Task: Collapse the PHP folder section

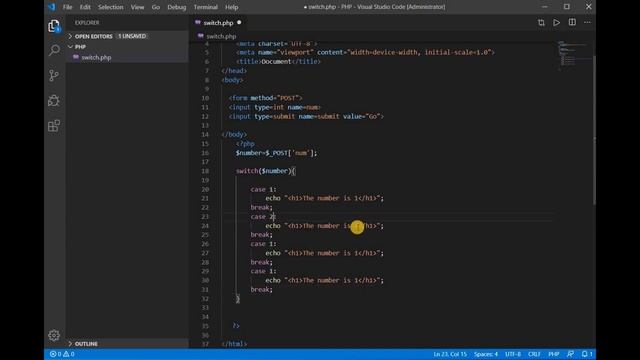Action: 127,47
